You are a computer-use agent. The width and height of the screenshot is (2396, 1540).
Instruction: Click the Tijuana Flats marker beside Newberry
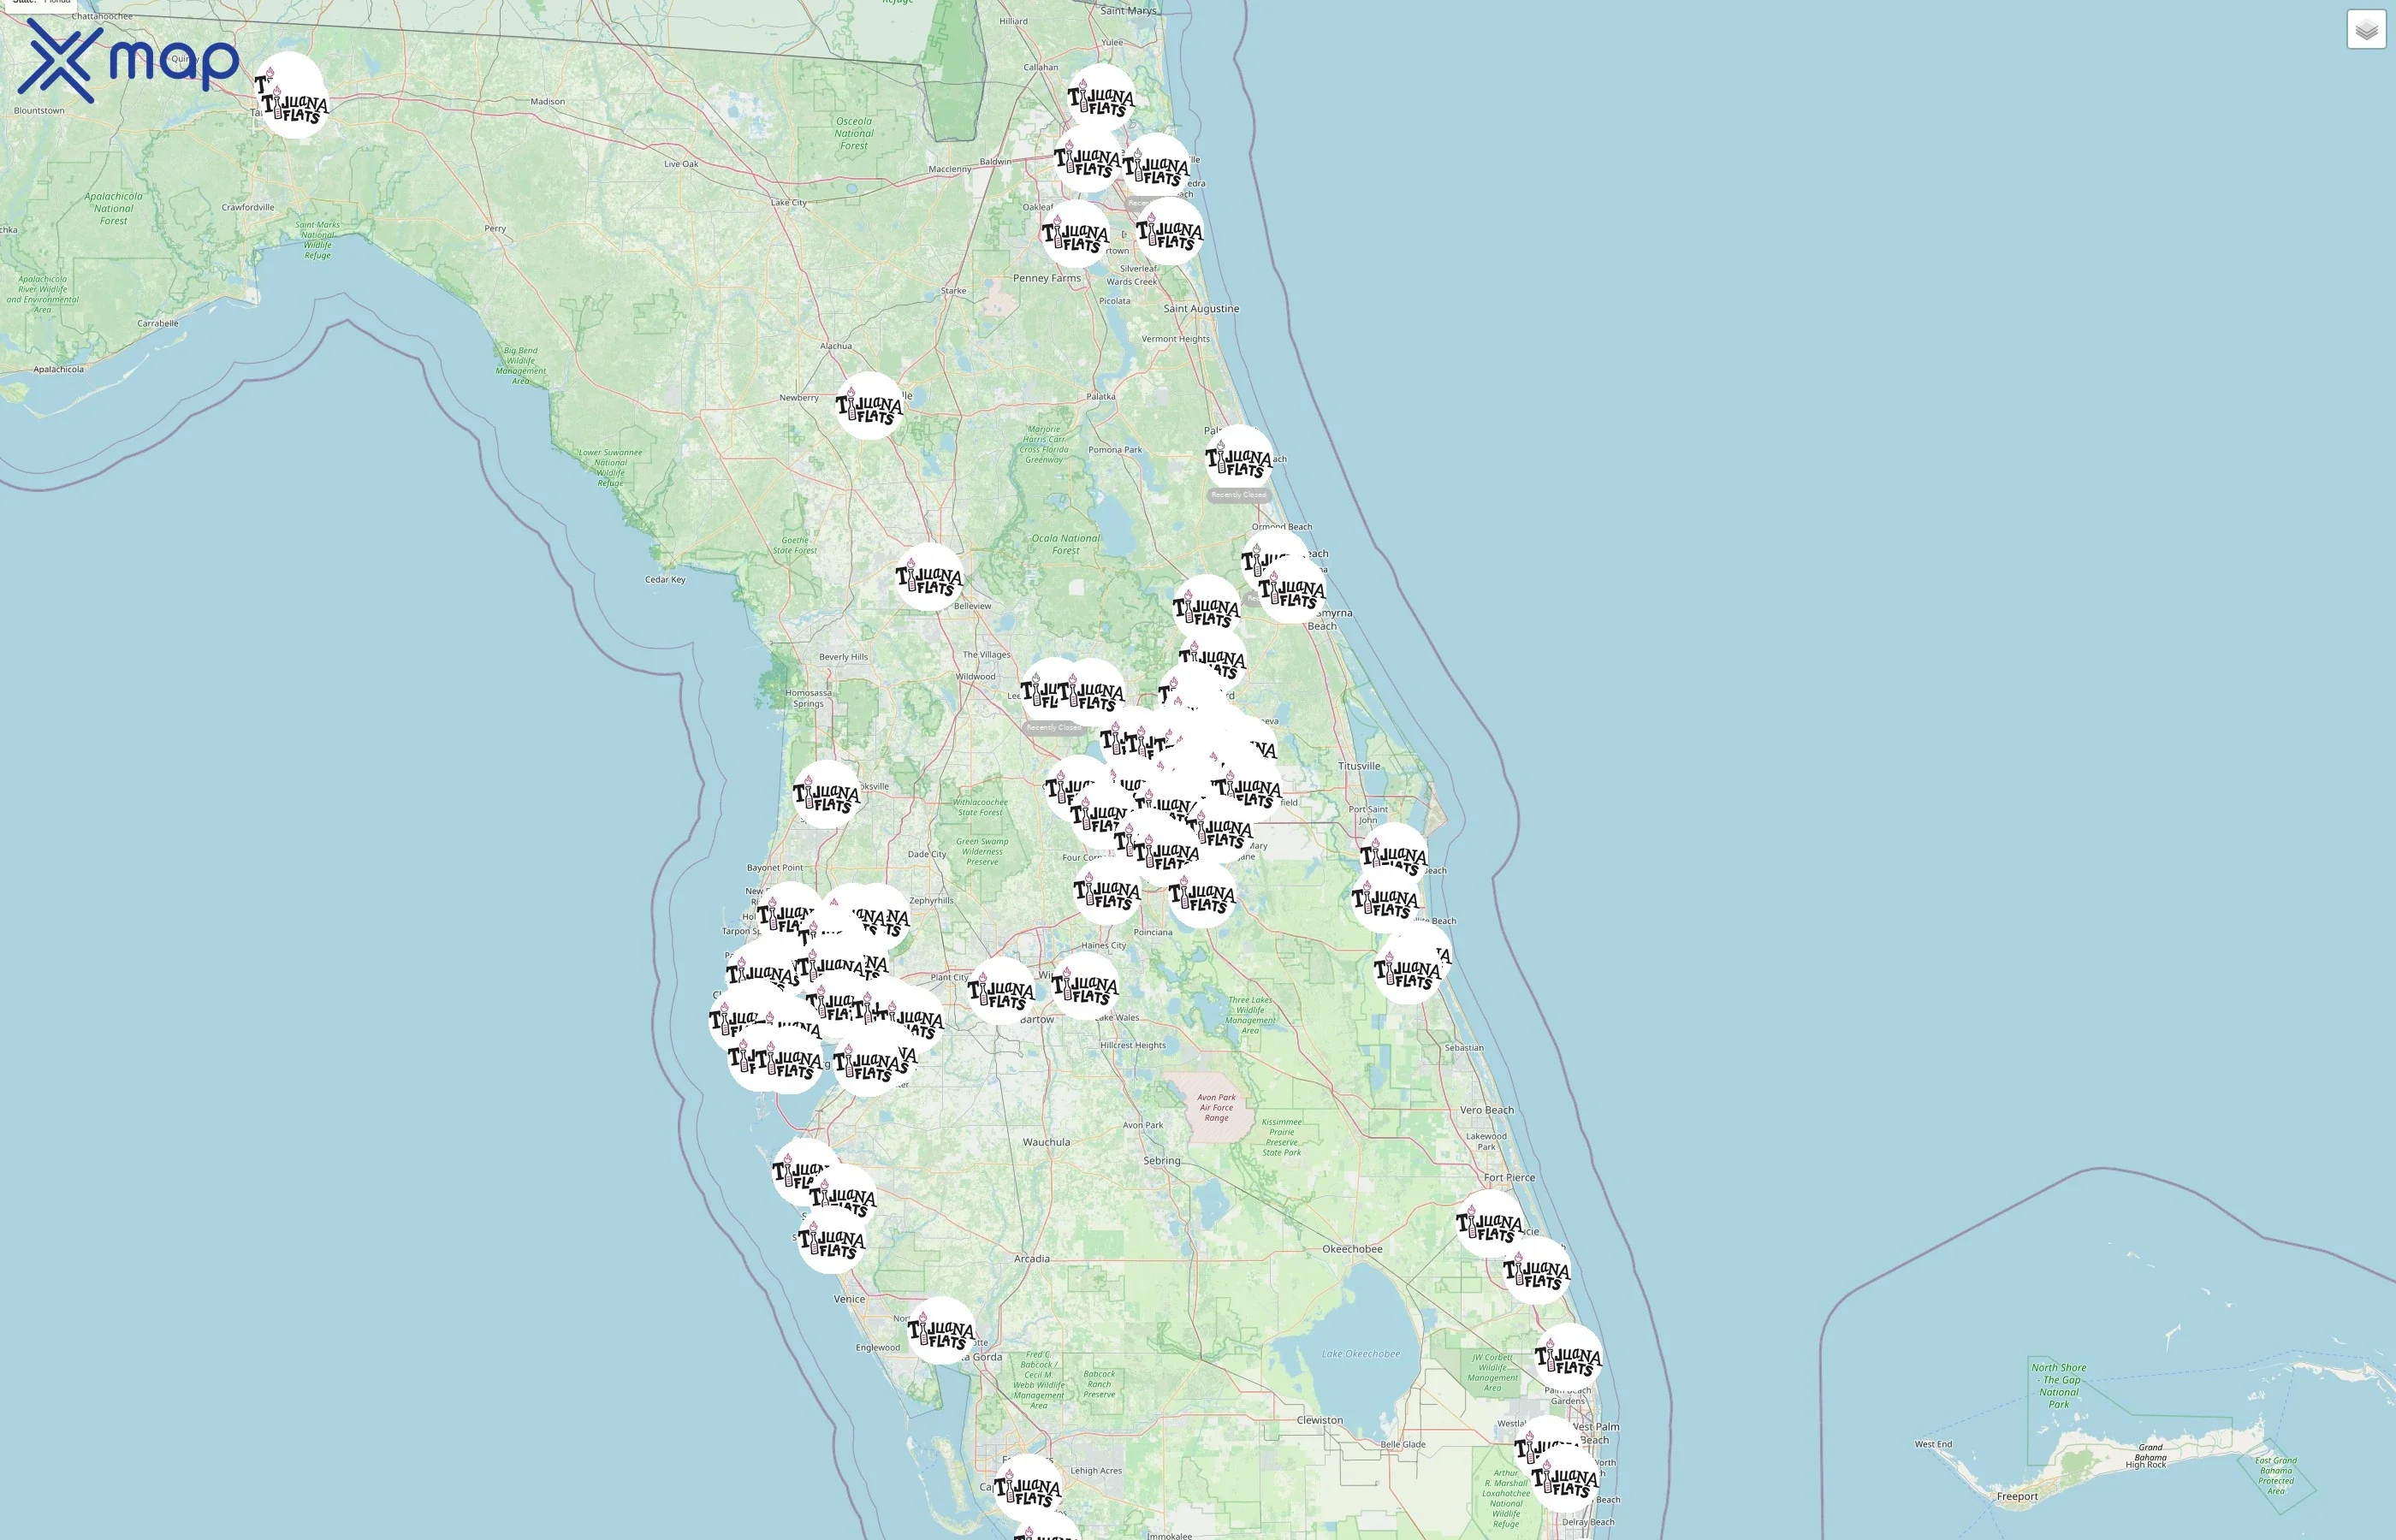869,406
